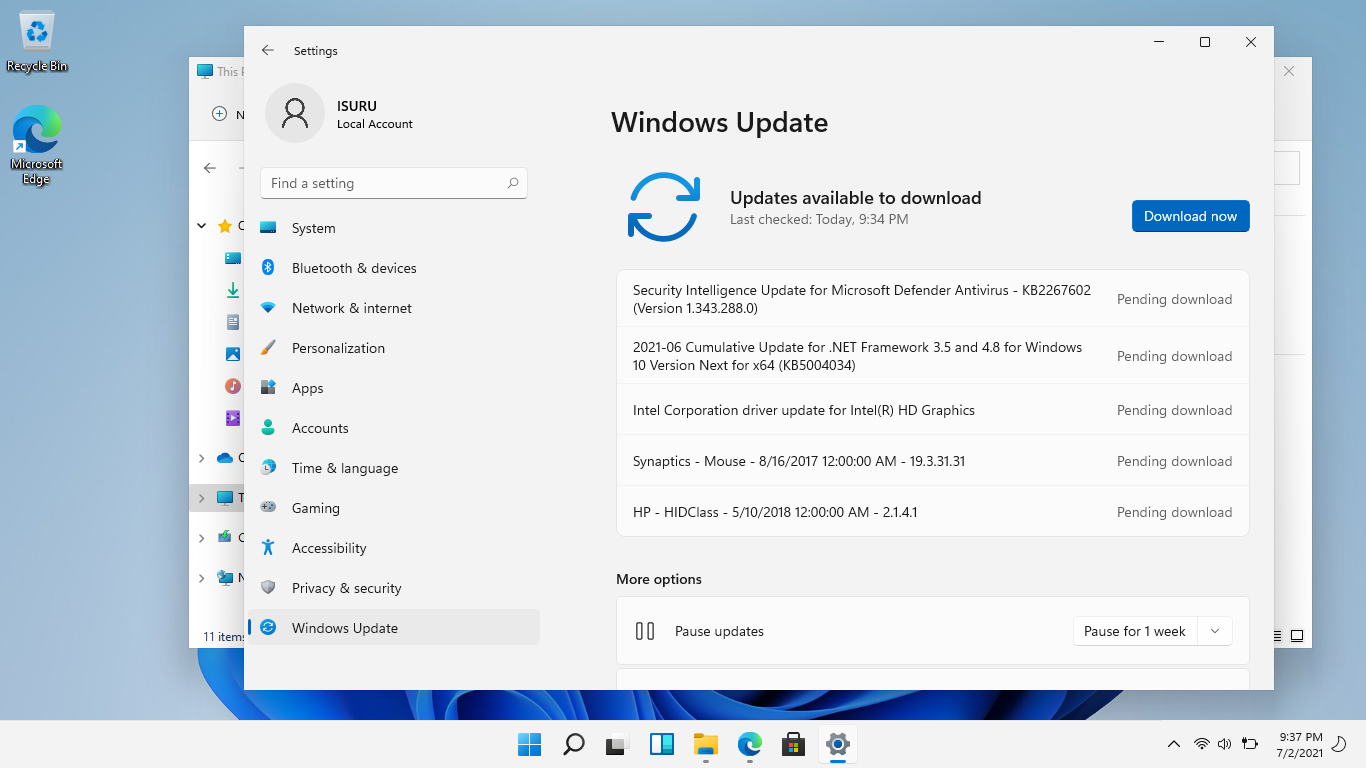
Task: Open the taskbar clock showing 9:37 PM
Action: point(1300,744)
